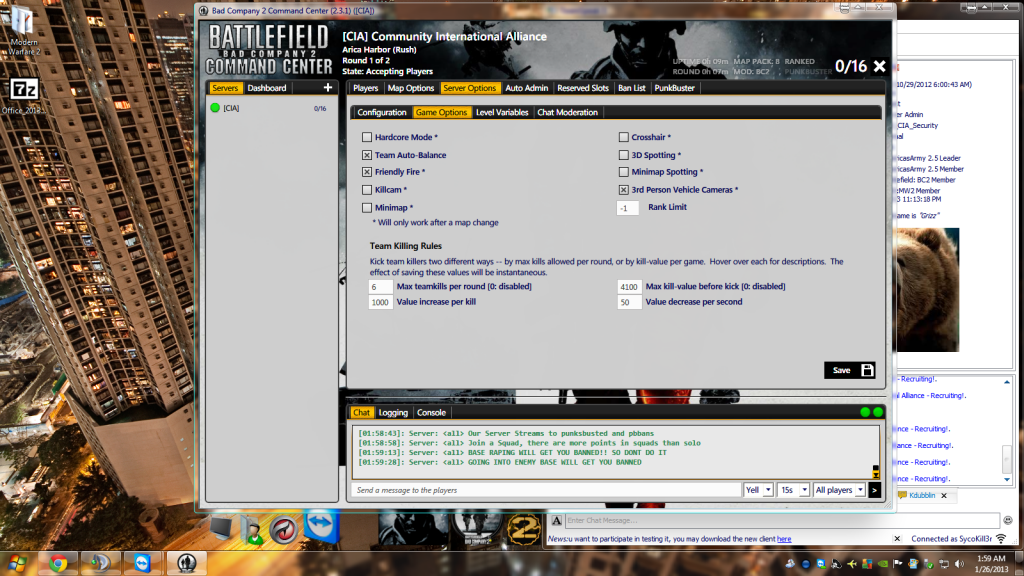Screen dimensions: 1024x576
Task: Open the Ban List tab
Action: [x=632, y=88]
